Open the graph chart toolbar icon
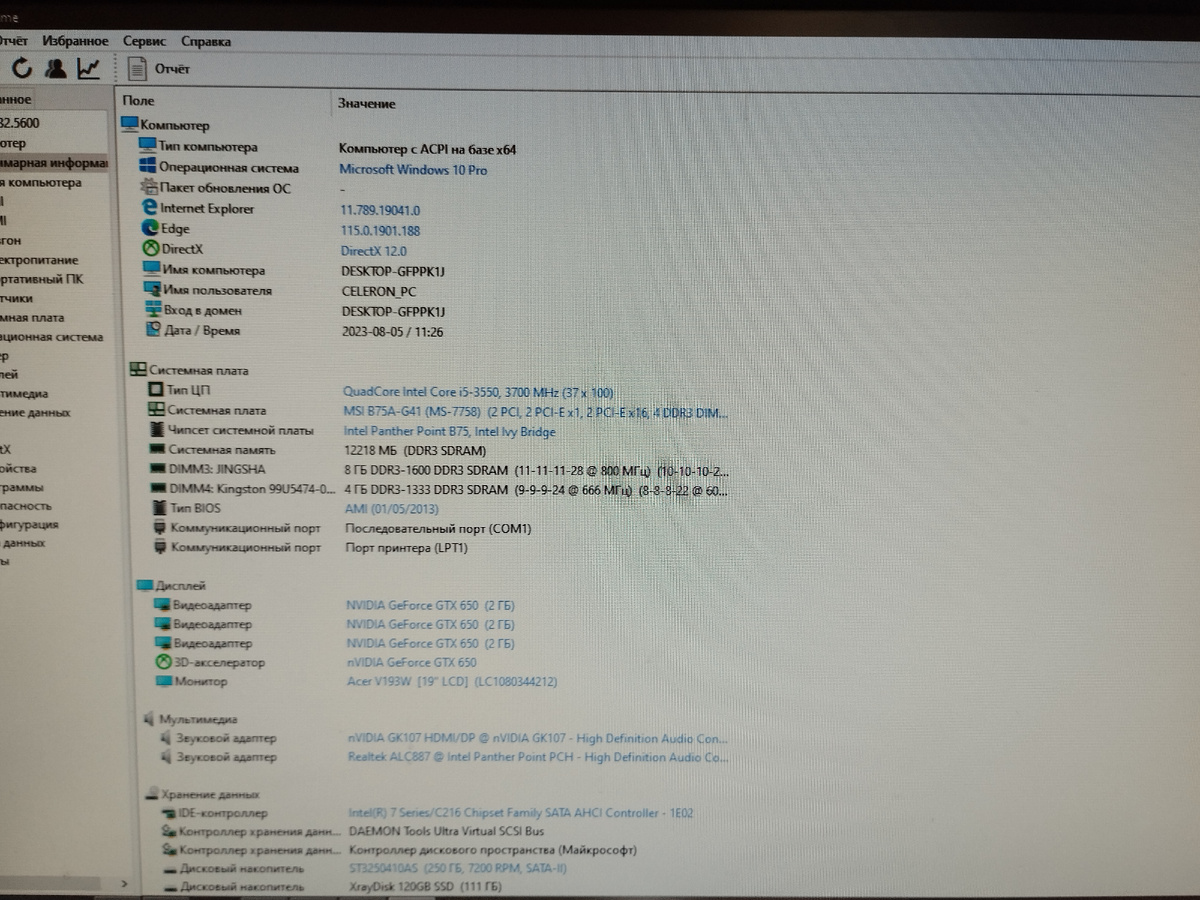 pos(89,68)
